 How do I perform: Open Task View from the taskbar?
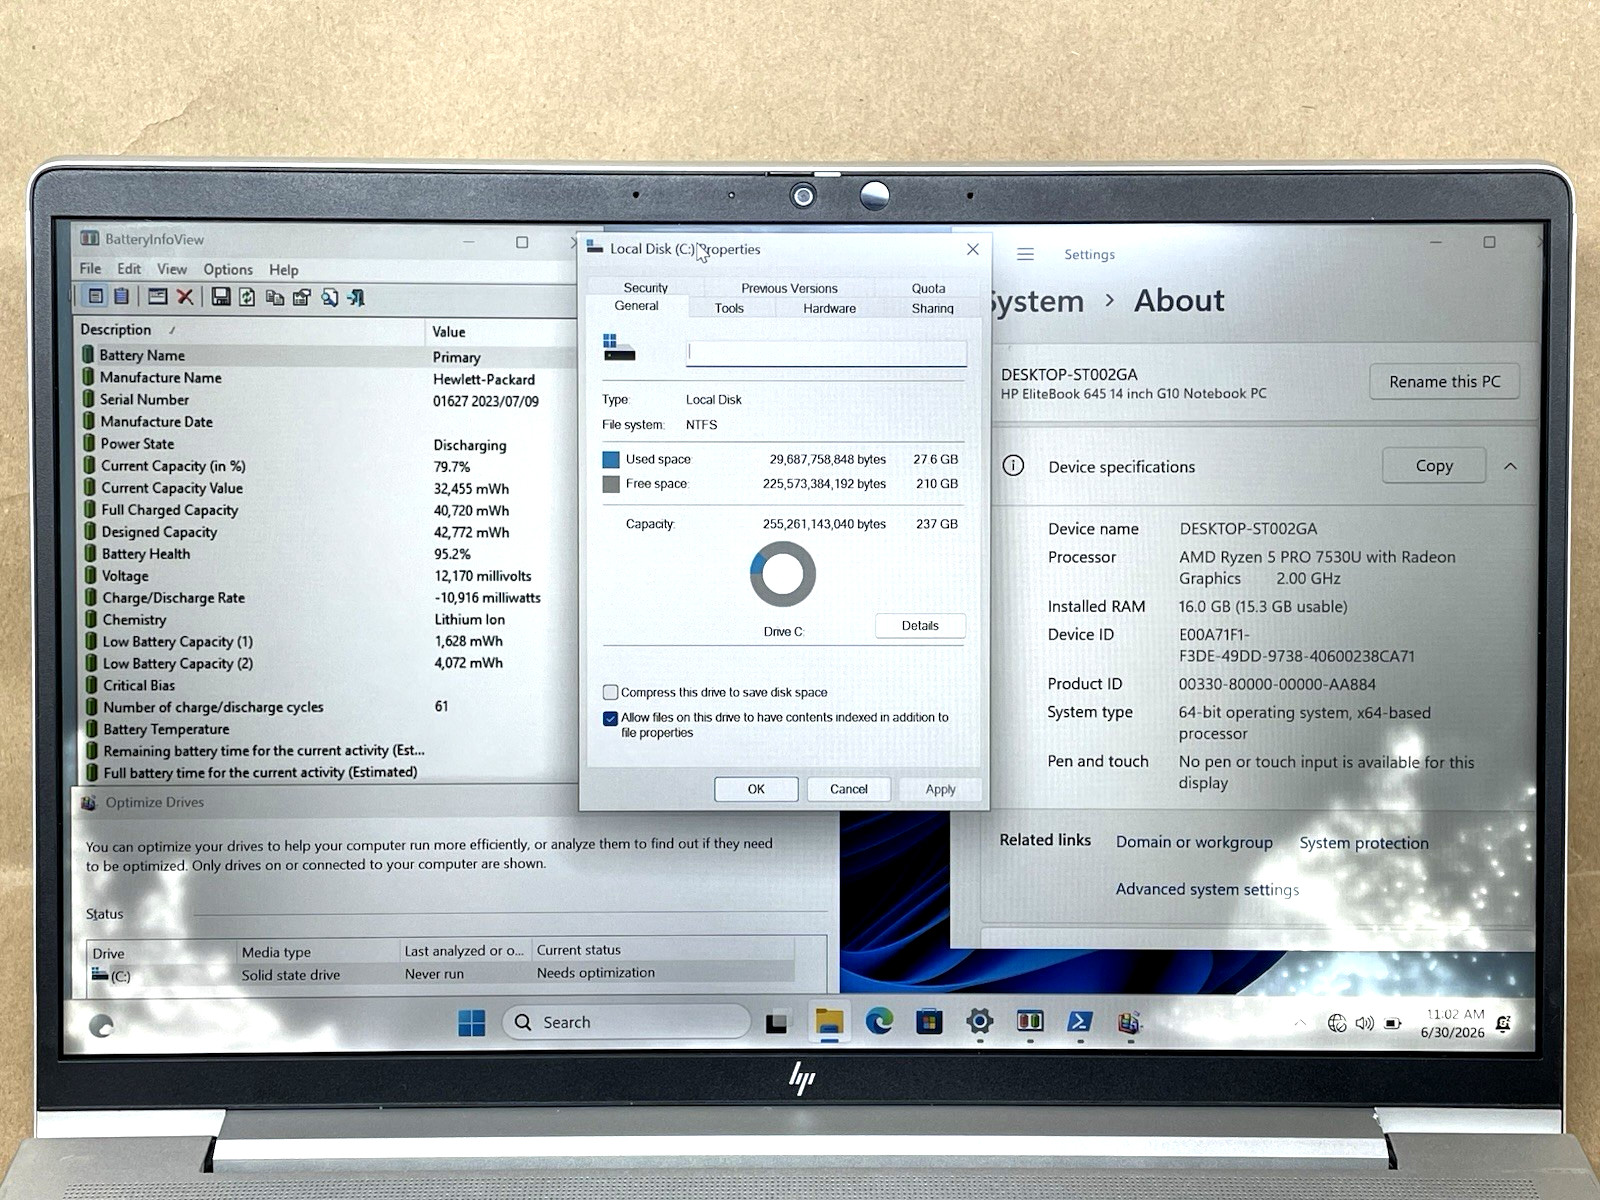[777, 1022]
